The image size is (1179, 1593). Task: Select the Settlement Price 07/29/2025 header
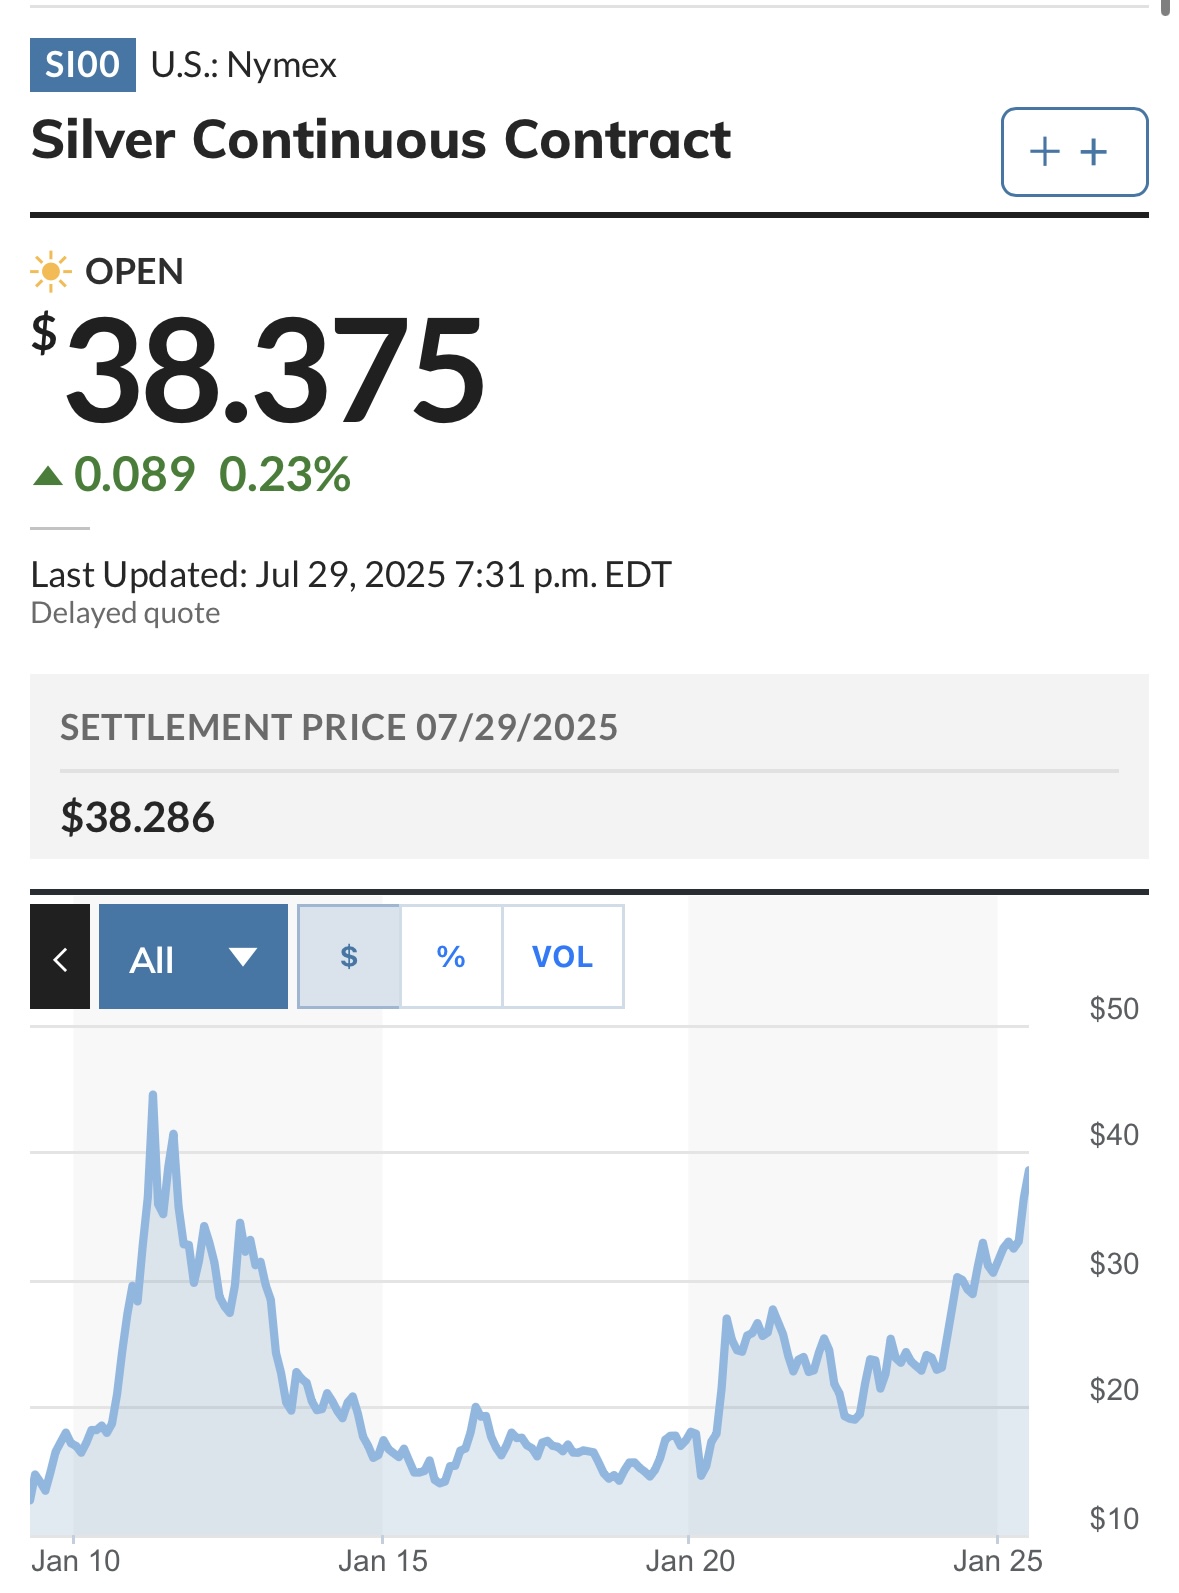339,727
